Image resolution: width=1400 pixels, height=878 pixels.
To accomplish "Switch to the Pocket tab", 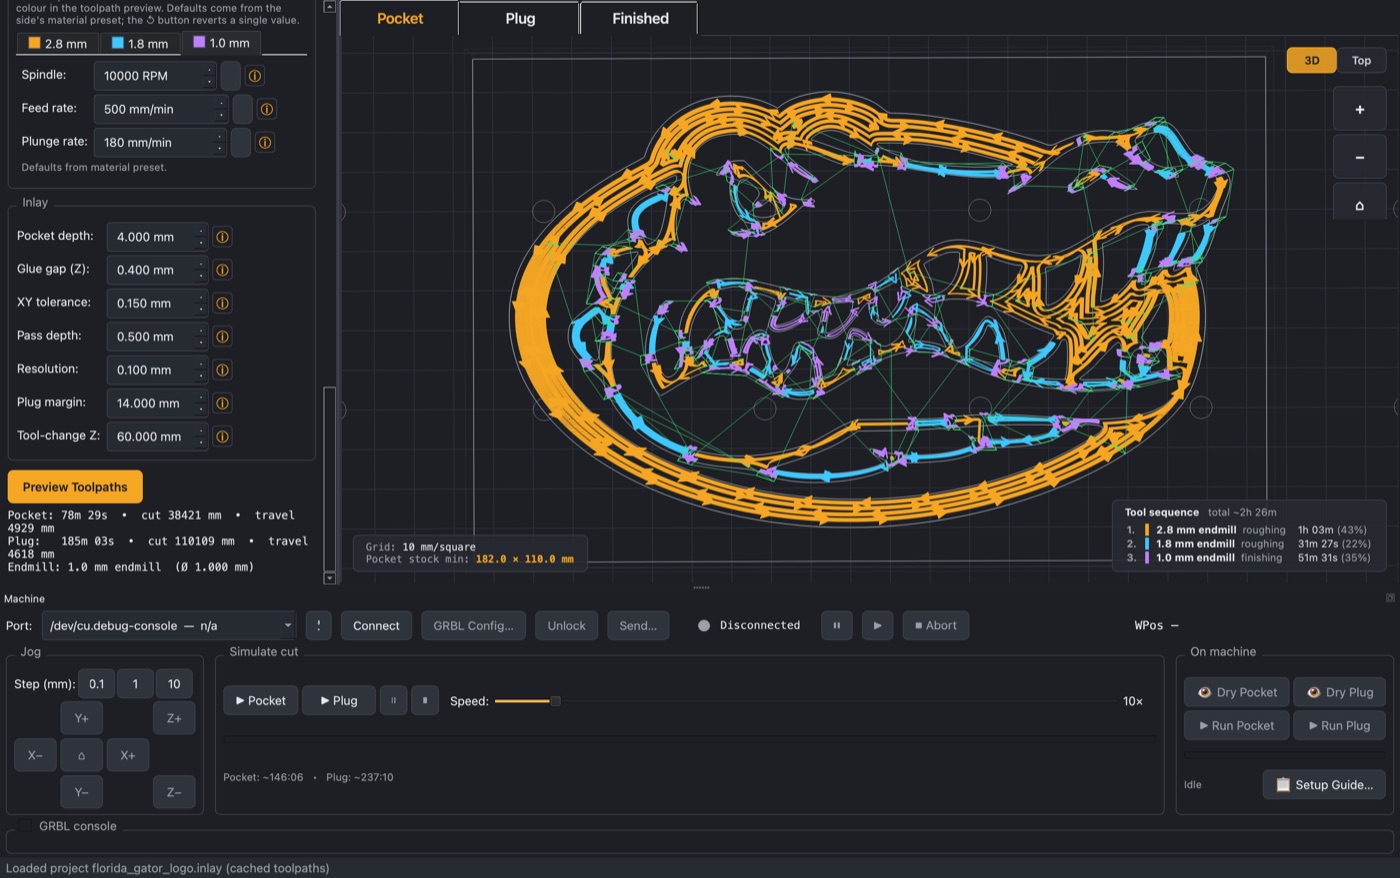I will click(399, 19).
